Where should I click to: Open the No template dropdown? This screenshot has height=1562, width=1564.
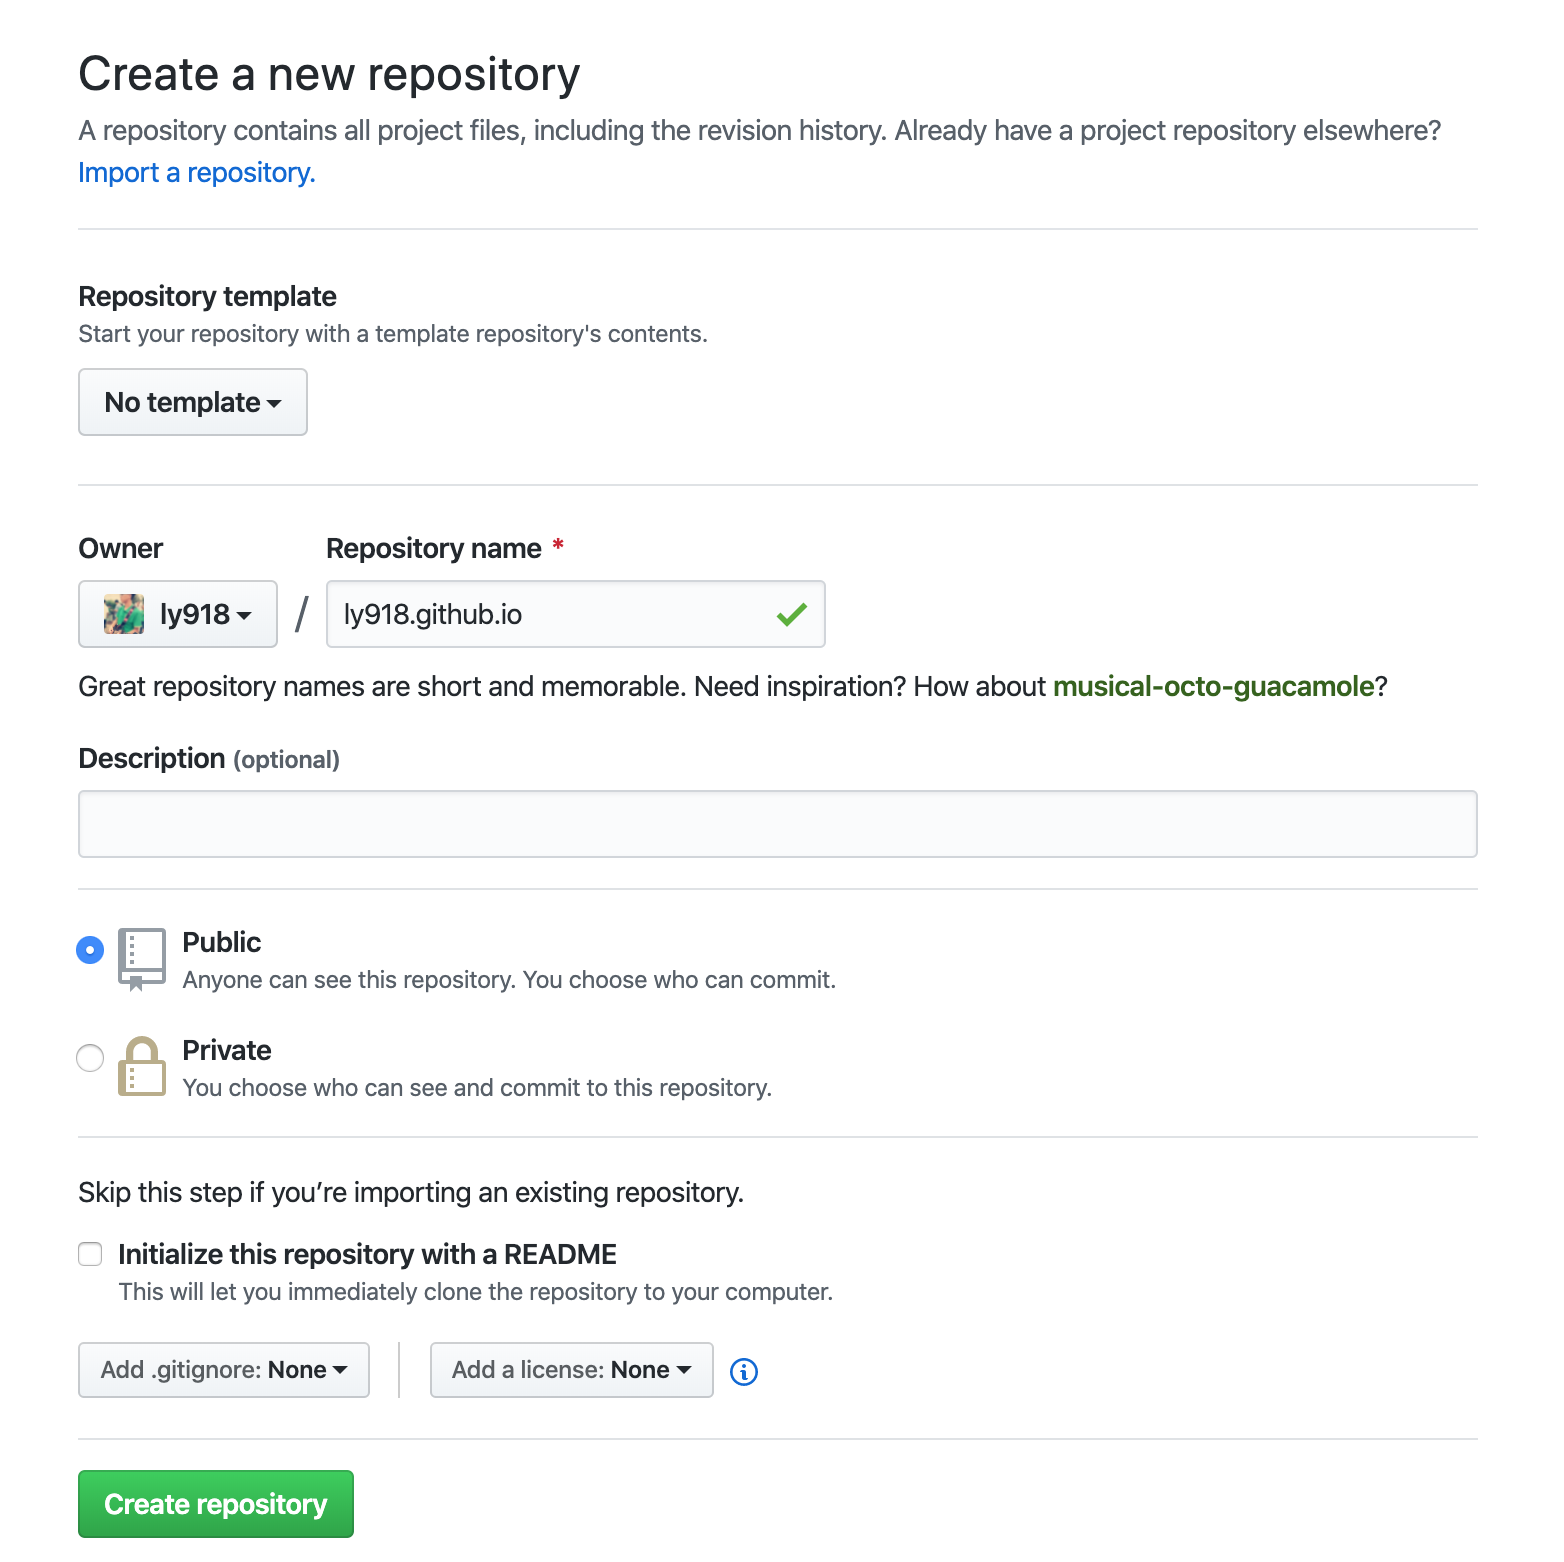pos(193,402)
